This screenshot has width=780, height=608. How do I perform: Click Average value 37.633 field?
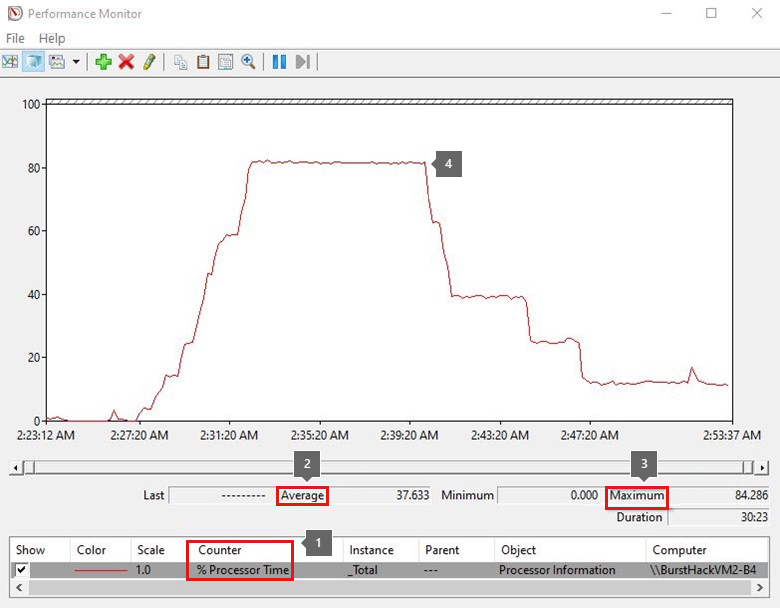click(x=379, y=495)
